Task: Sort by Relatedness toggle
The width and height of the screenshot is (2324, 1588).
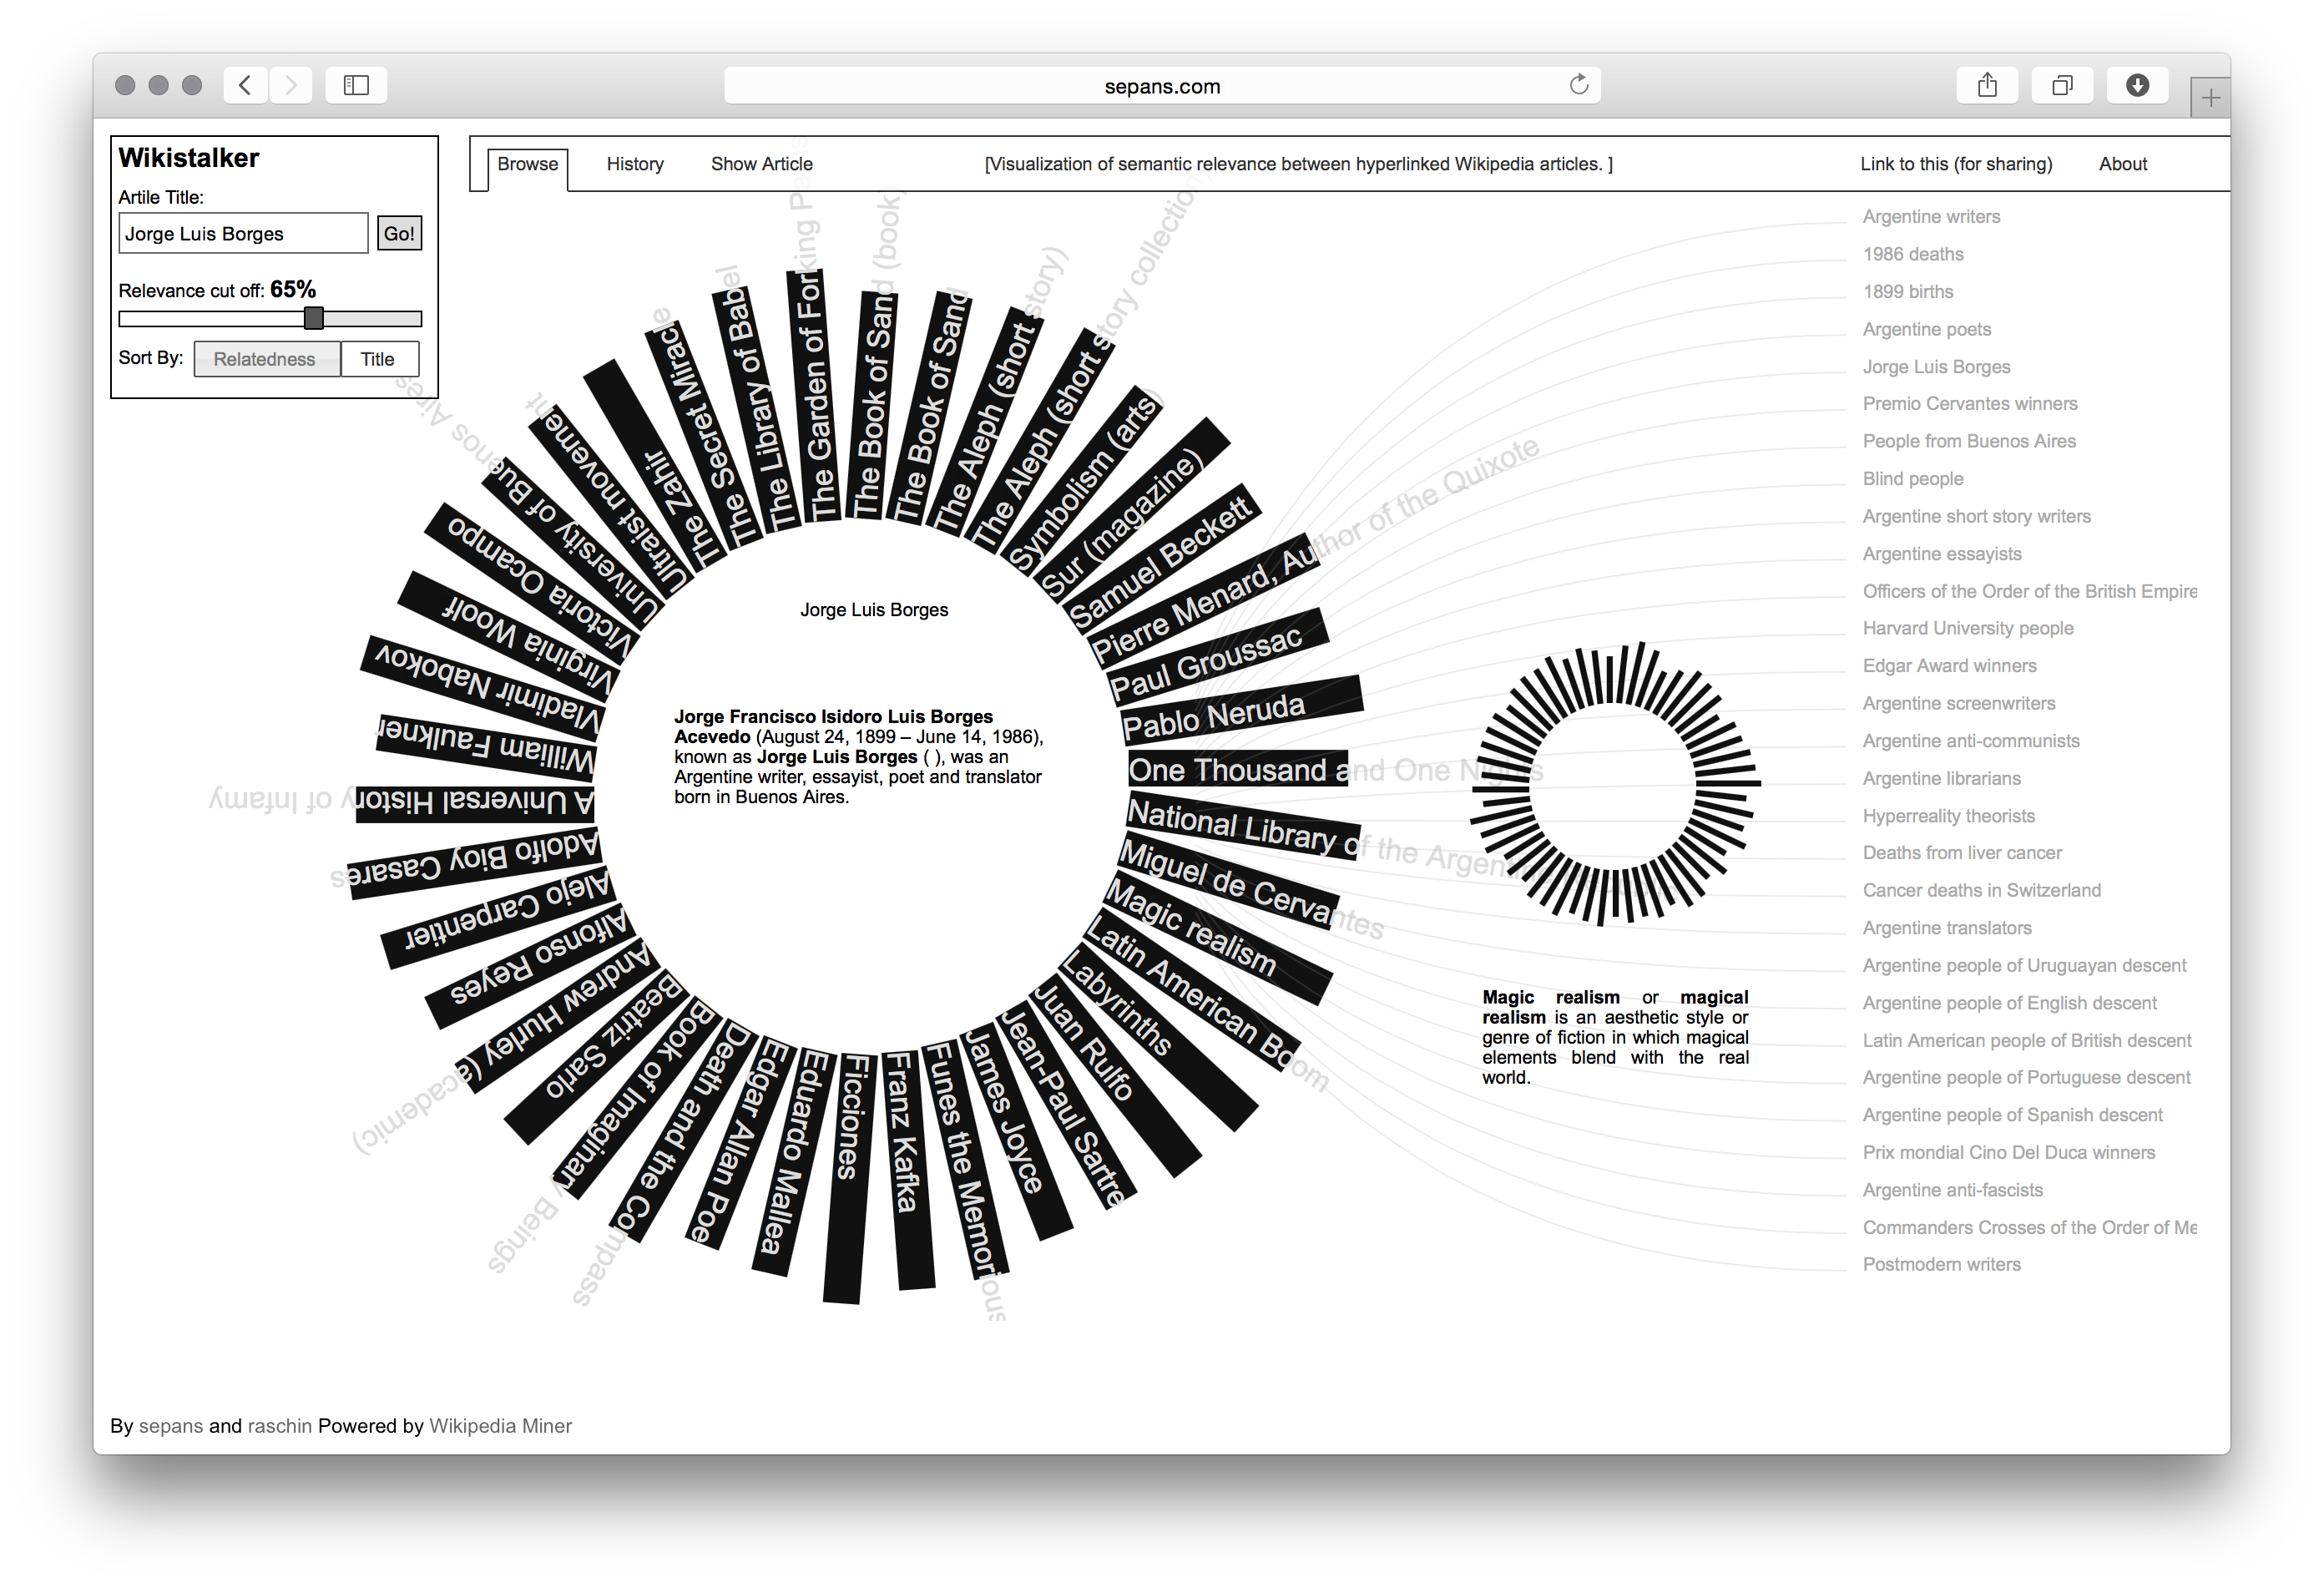Action: click(x=266, y=359)
